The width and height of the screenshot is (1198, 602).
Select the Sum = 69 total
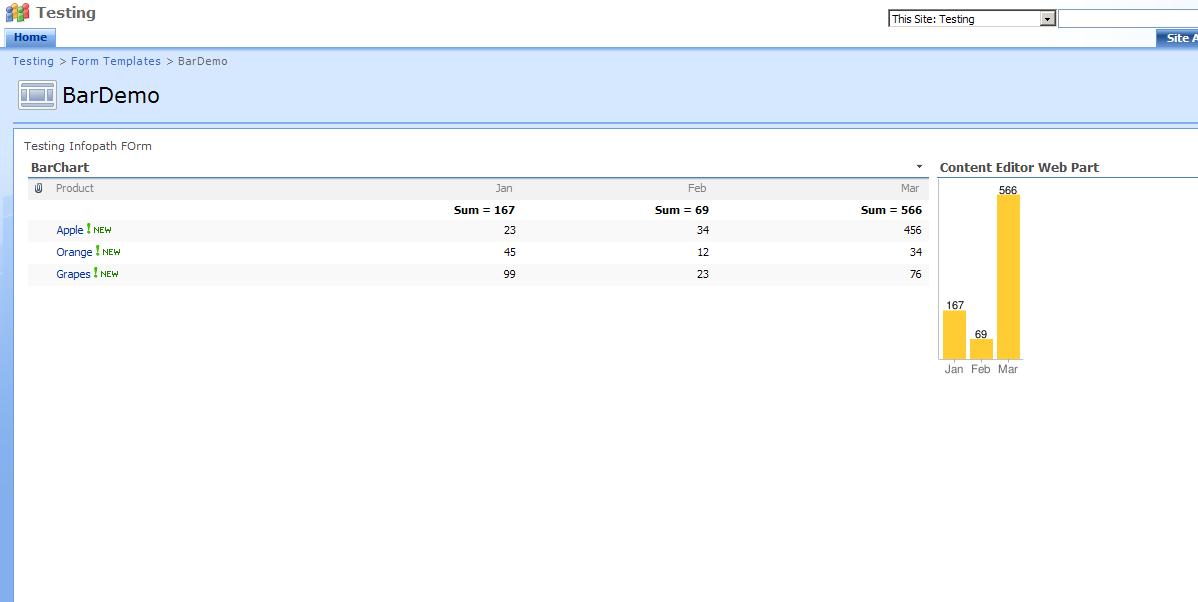coord(682,210)
